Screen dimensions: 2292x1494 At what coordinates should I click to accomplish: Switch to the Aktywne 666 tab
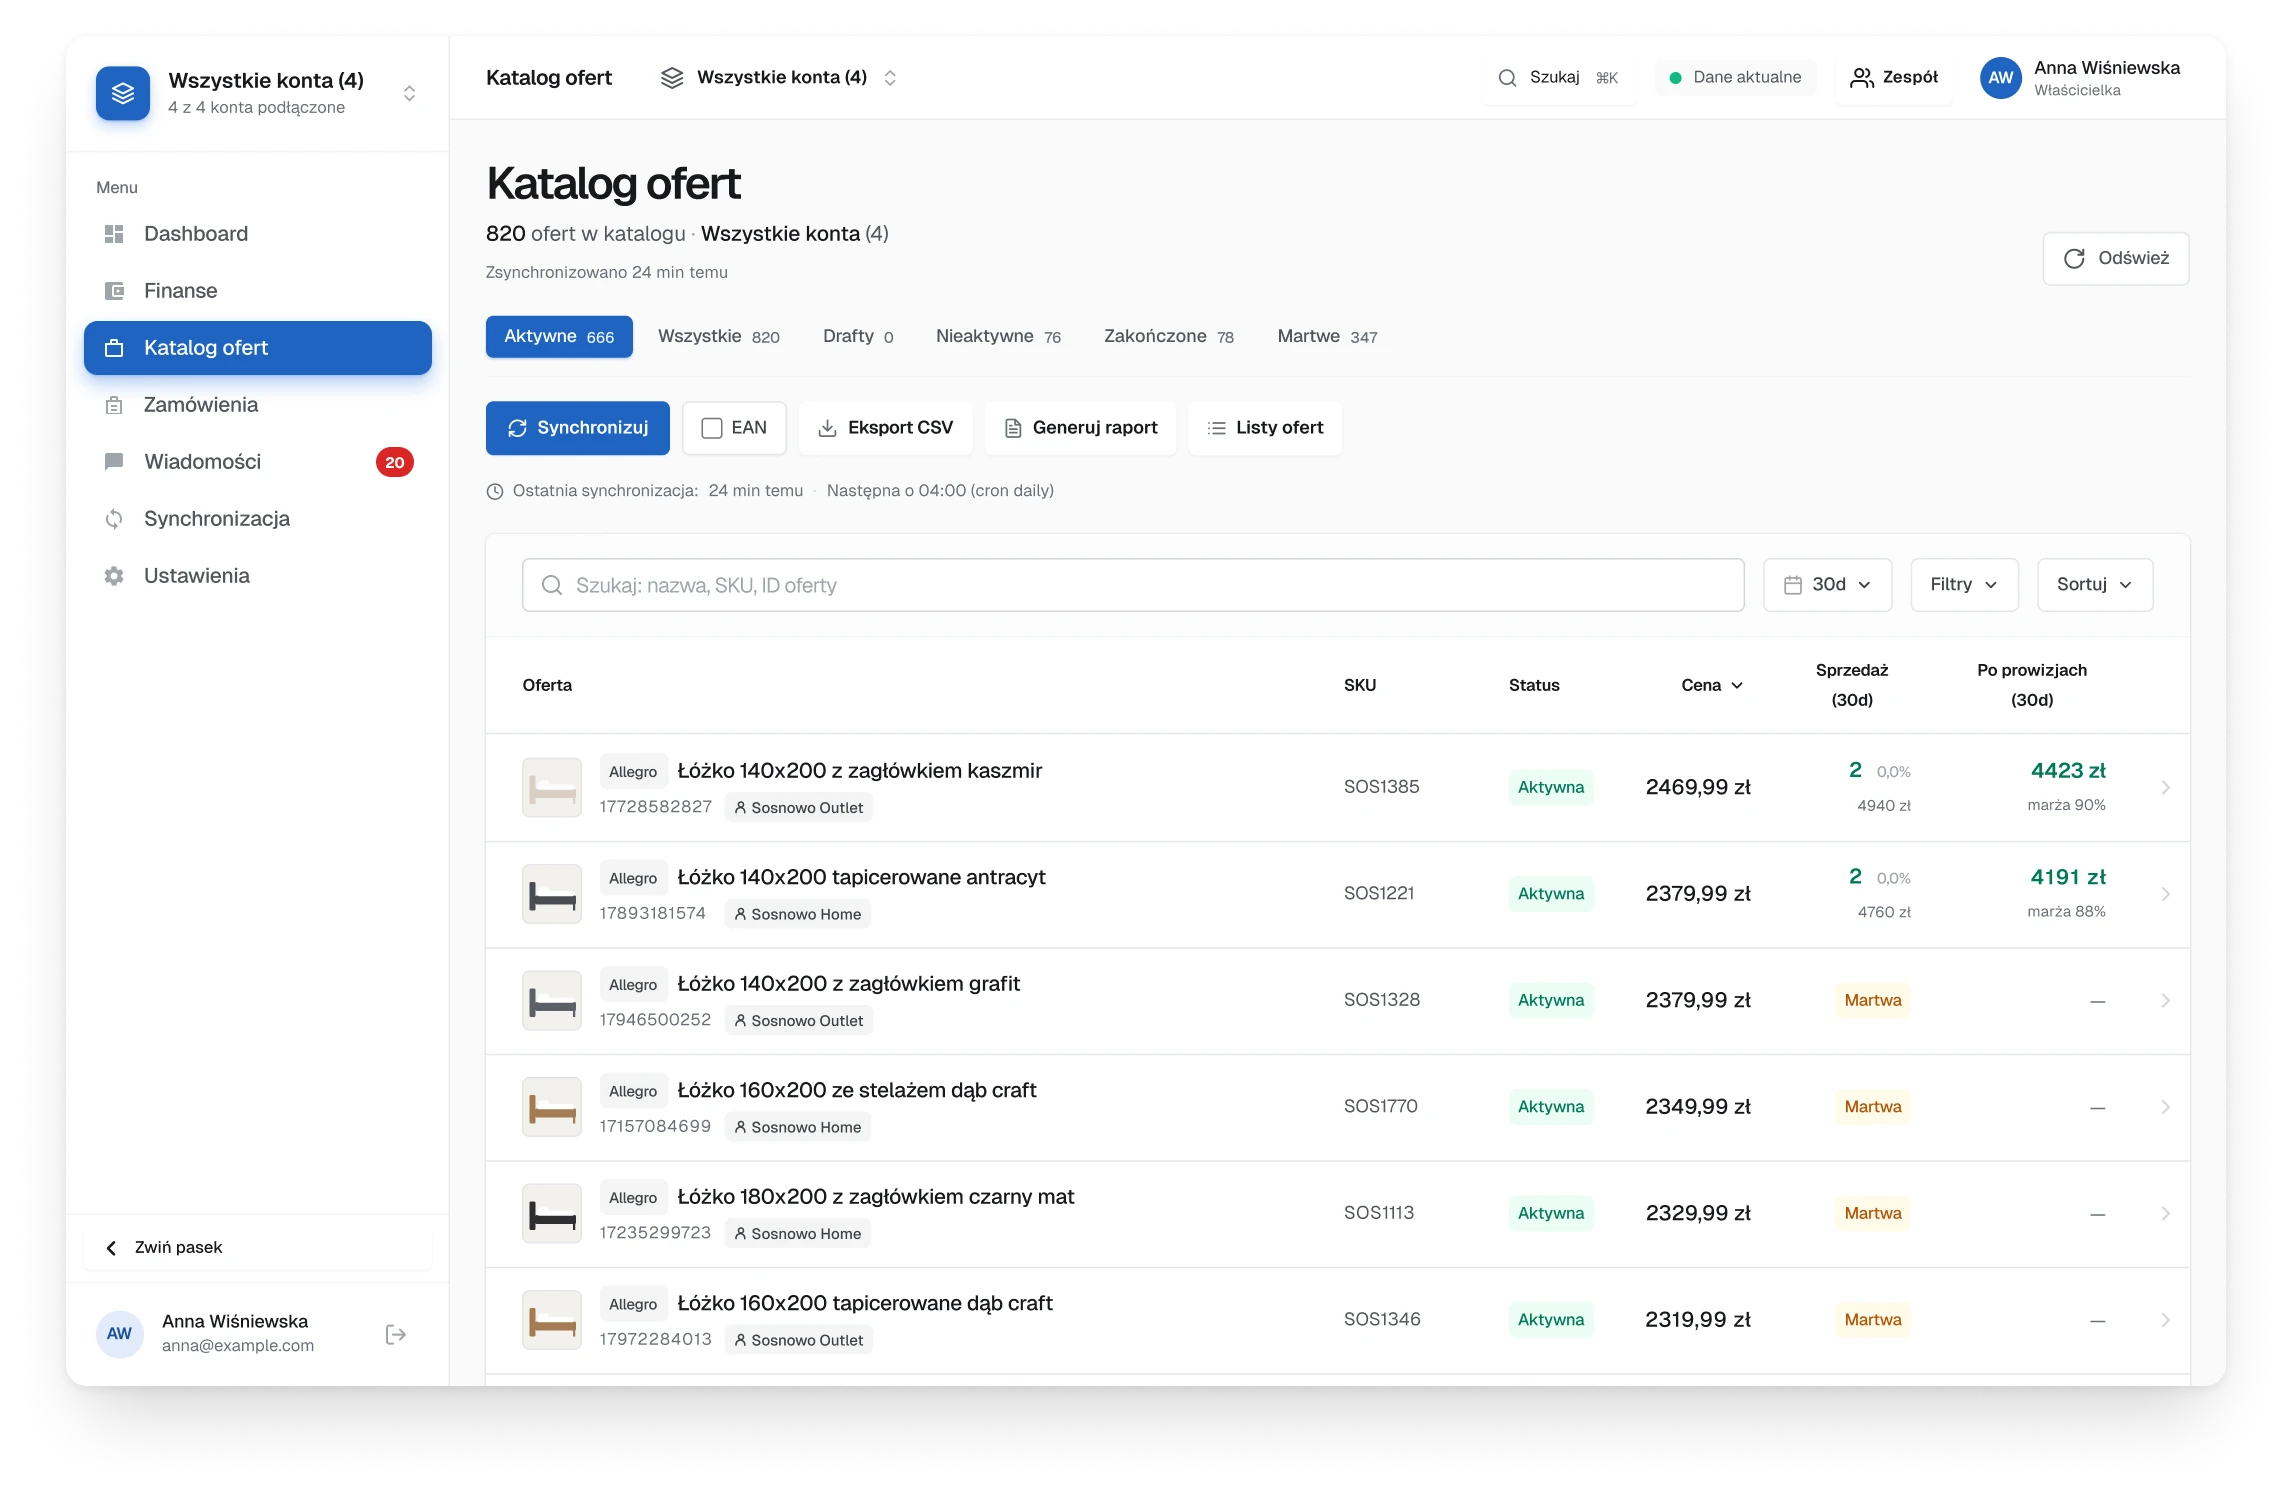[559, 337]
